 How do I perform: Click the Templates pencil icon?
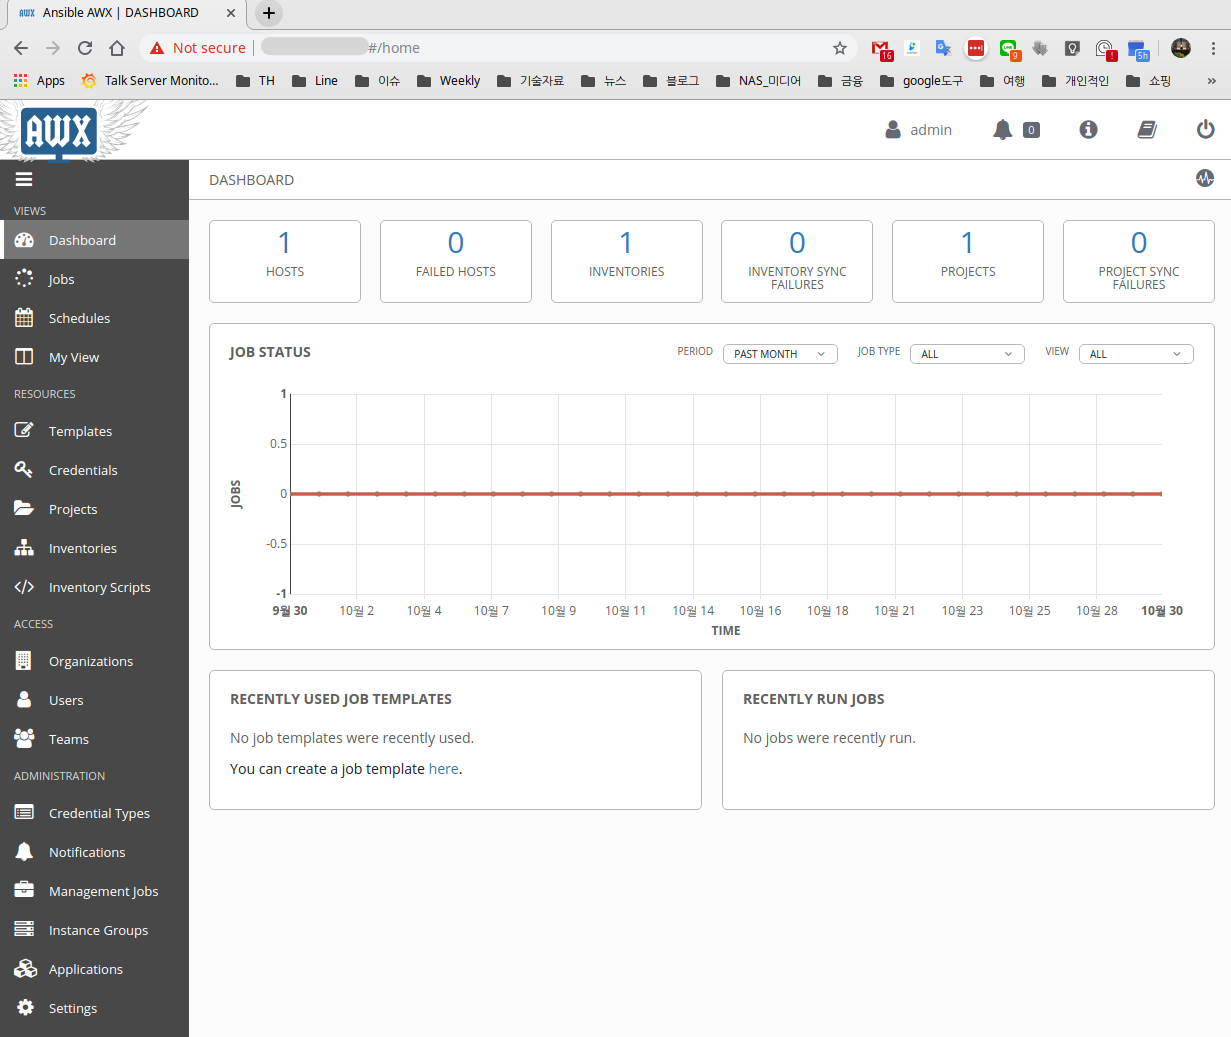(x=24, y=431)
